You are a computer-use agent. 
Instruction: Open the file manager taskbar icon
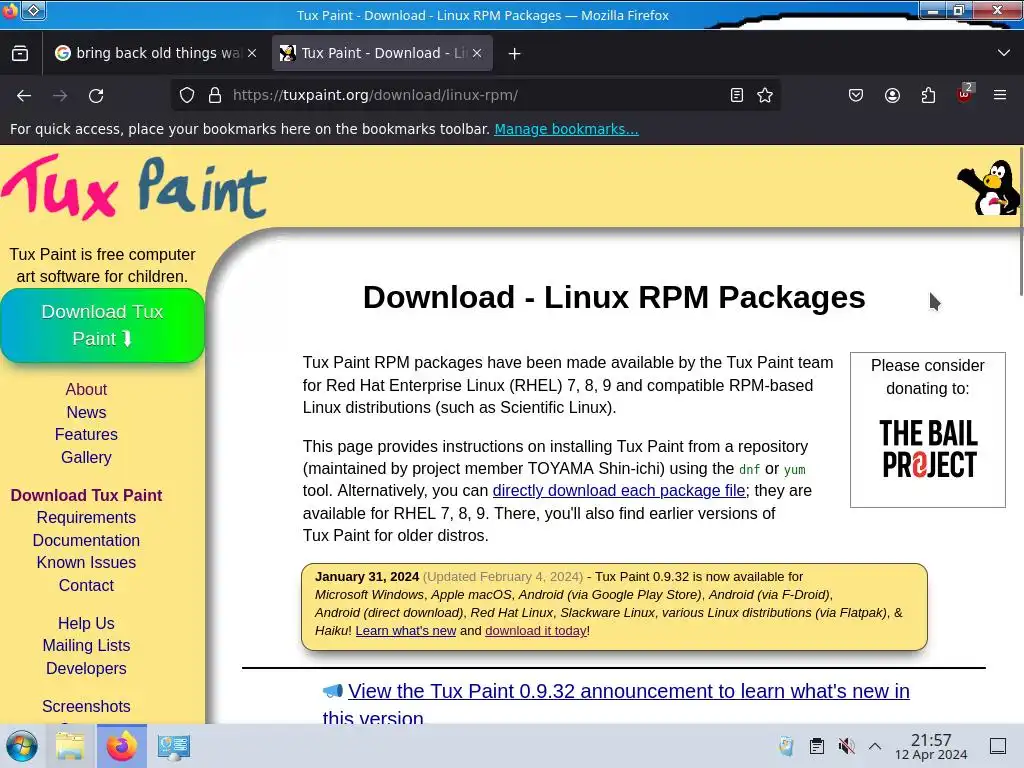click(x=70, y=746)
